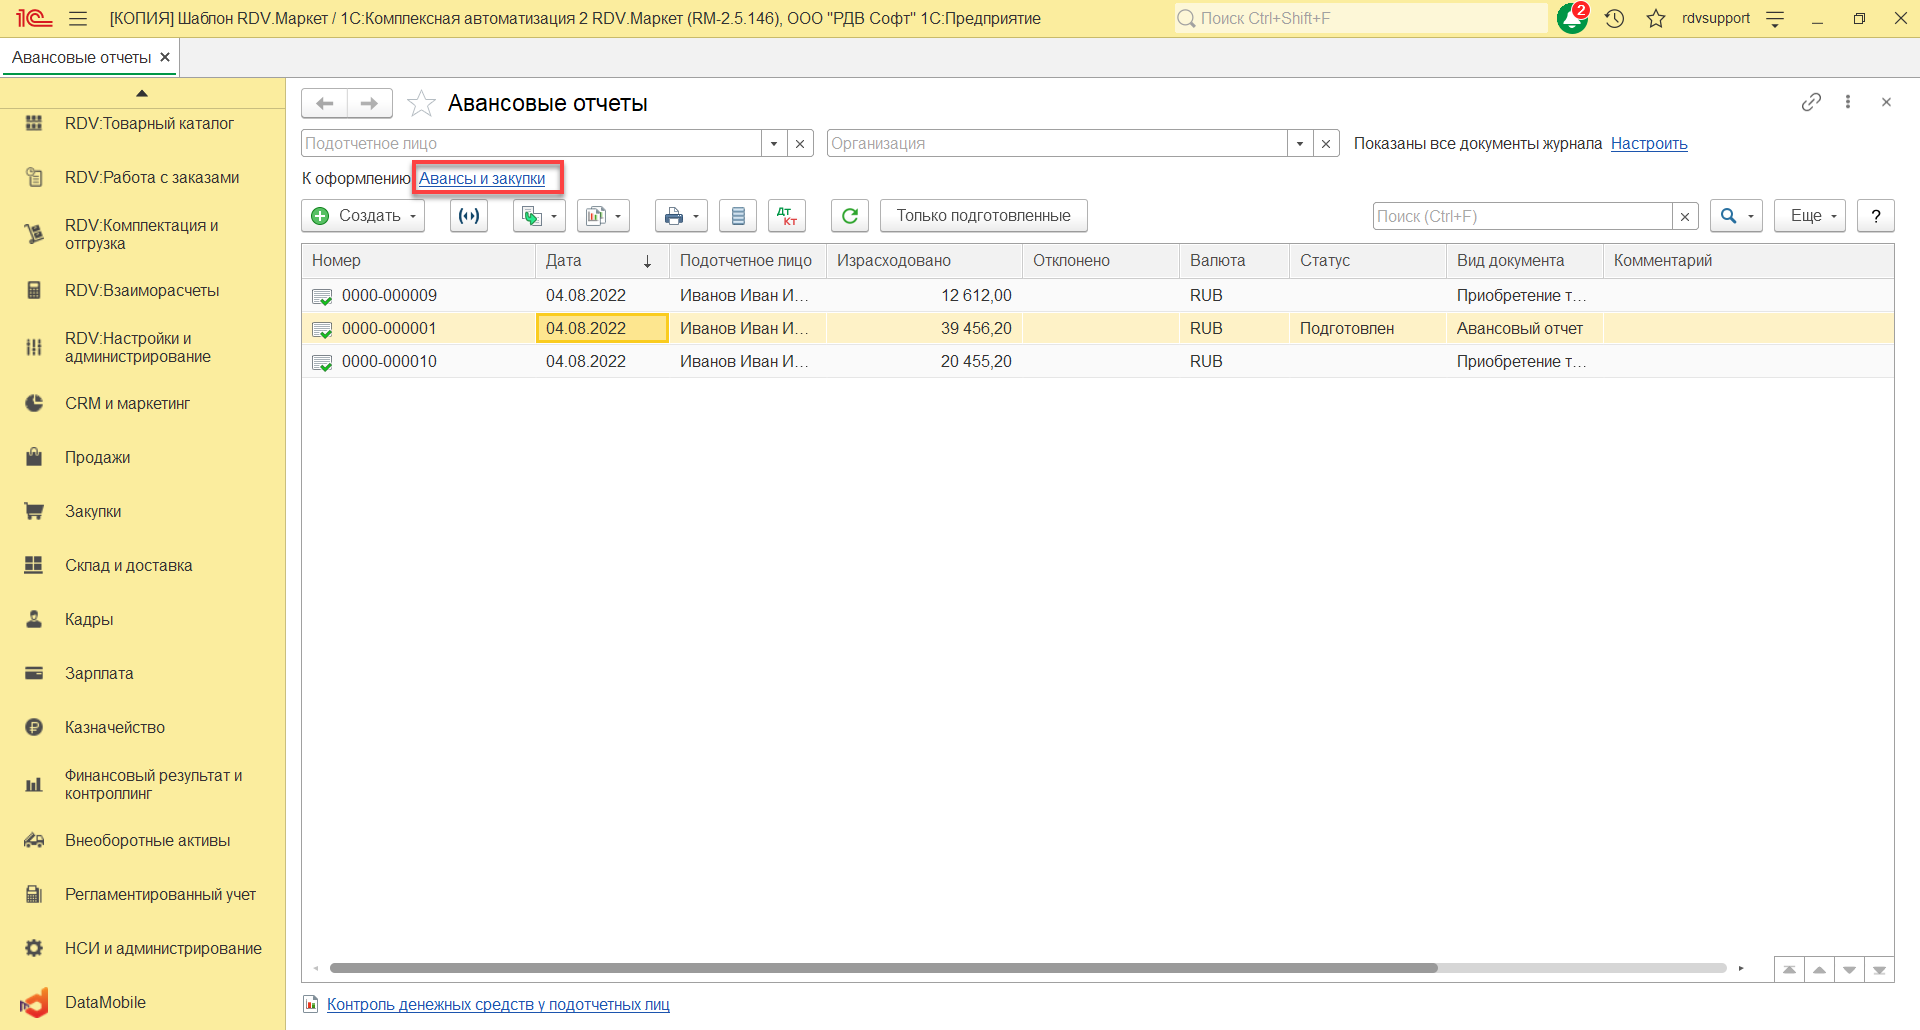Image resolution: width=1920 pixels, height=1030 pixels.
Task: Open the Авансы и закупки link
Action: point(482,179)
